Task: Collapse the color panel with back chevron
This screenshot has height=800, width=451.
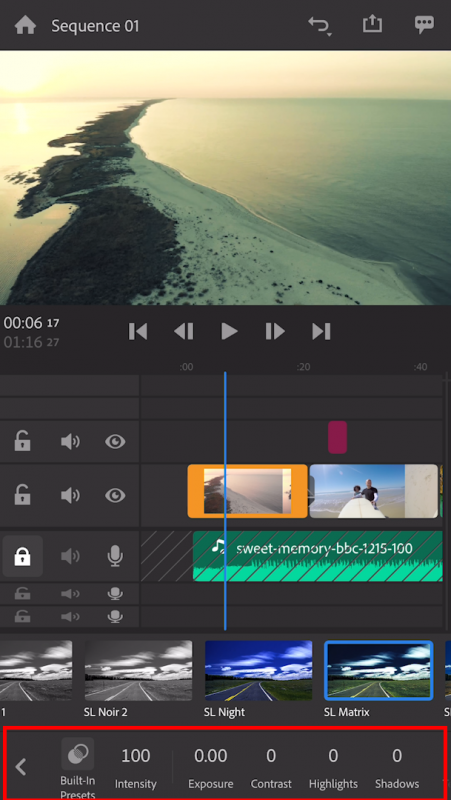Action: tap(20, 766)
